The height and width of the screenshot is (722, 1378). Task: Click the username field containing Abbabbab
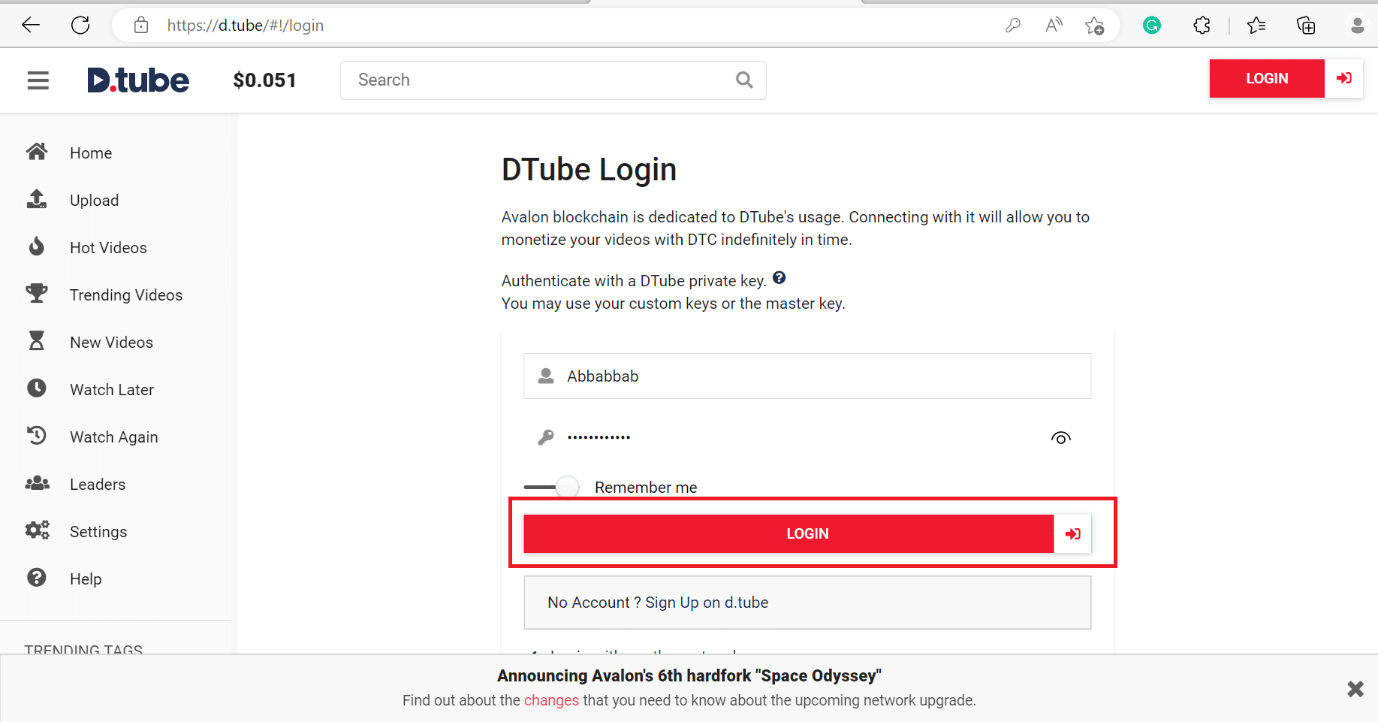(807, 376)
